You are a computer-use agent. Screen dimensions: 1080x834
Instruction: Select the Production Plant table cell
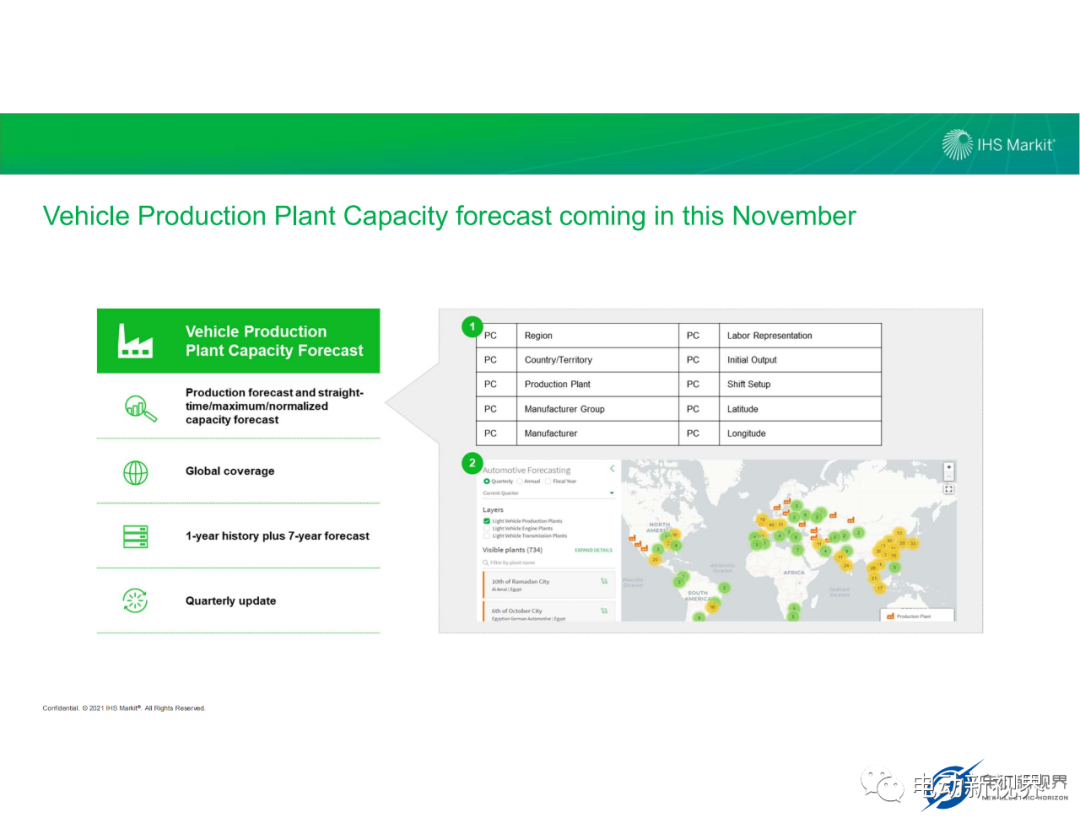(x=597, y=384)
